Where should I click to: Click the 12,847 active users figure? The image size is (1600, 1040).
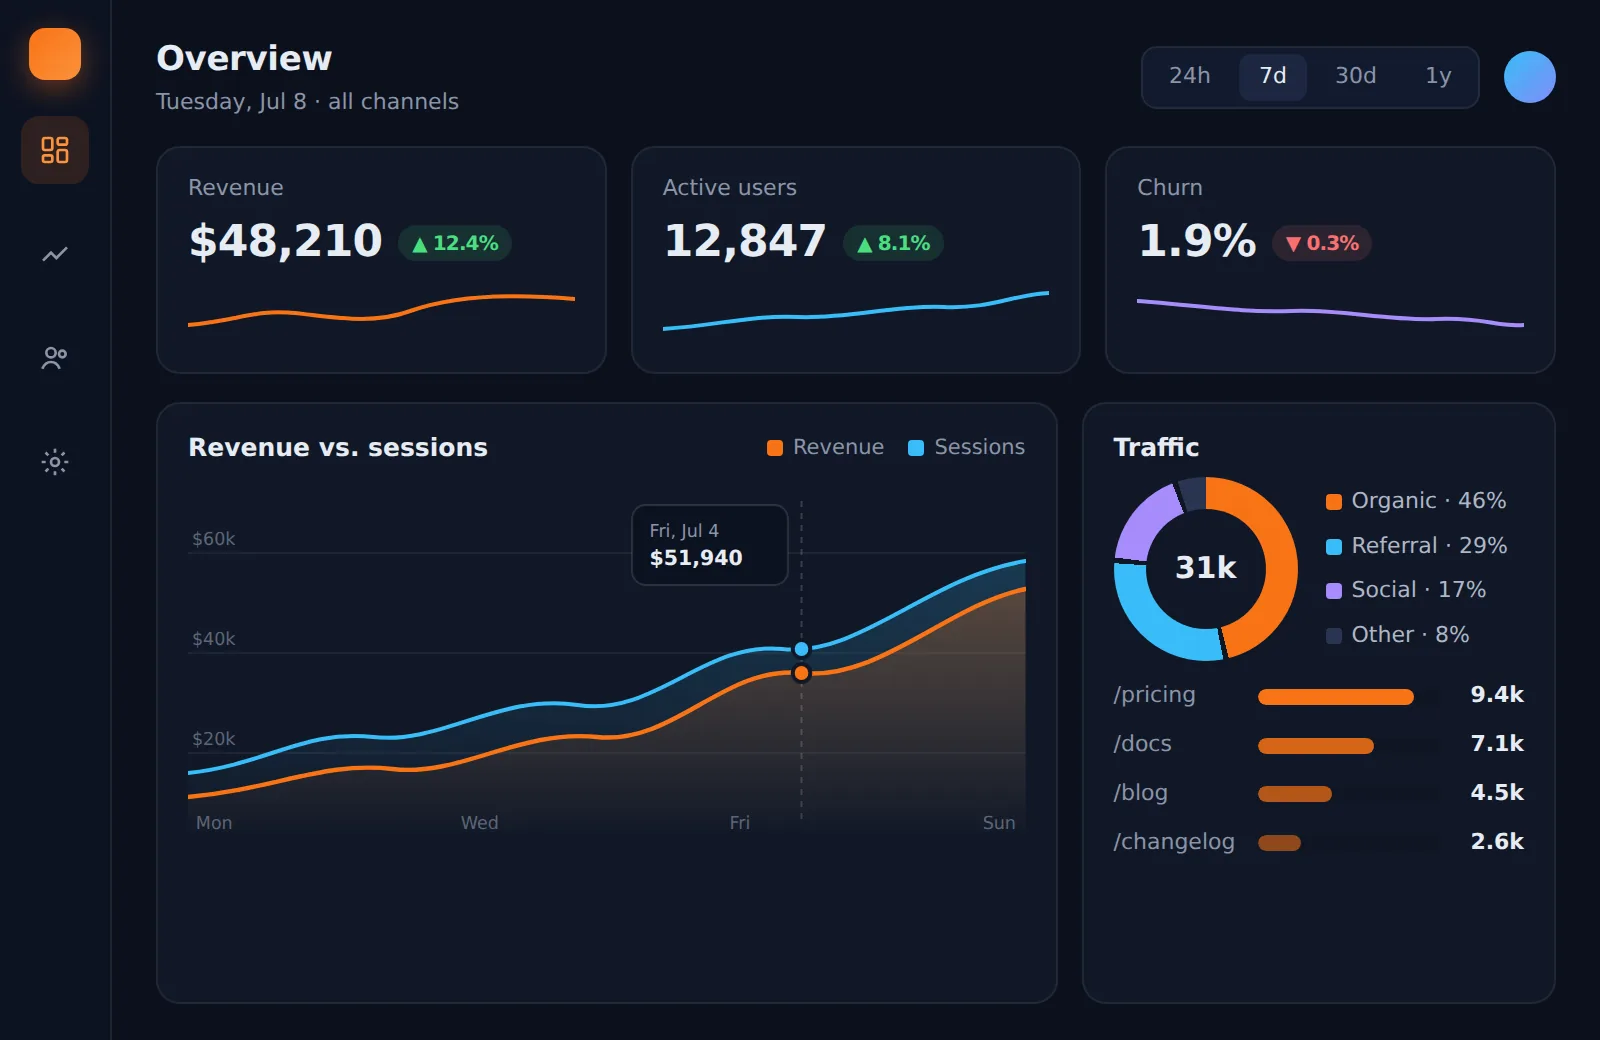point(745,241)
